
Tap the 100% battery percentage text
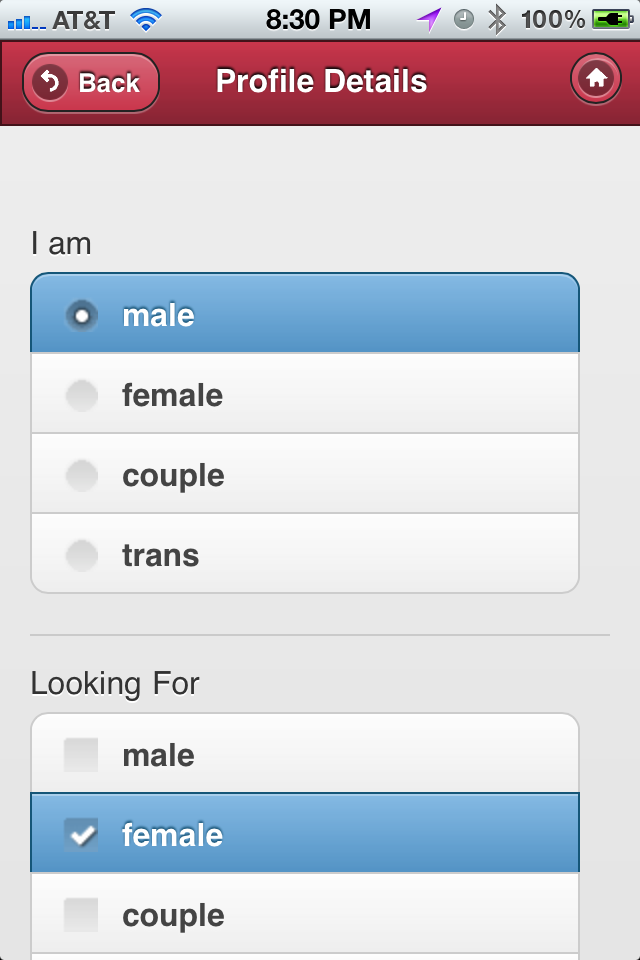[553, 19]
